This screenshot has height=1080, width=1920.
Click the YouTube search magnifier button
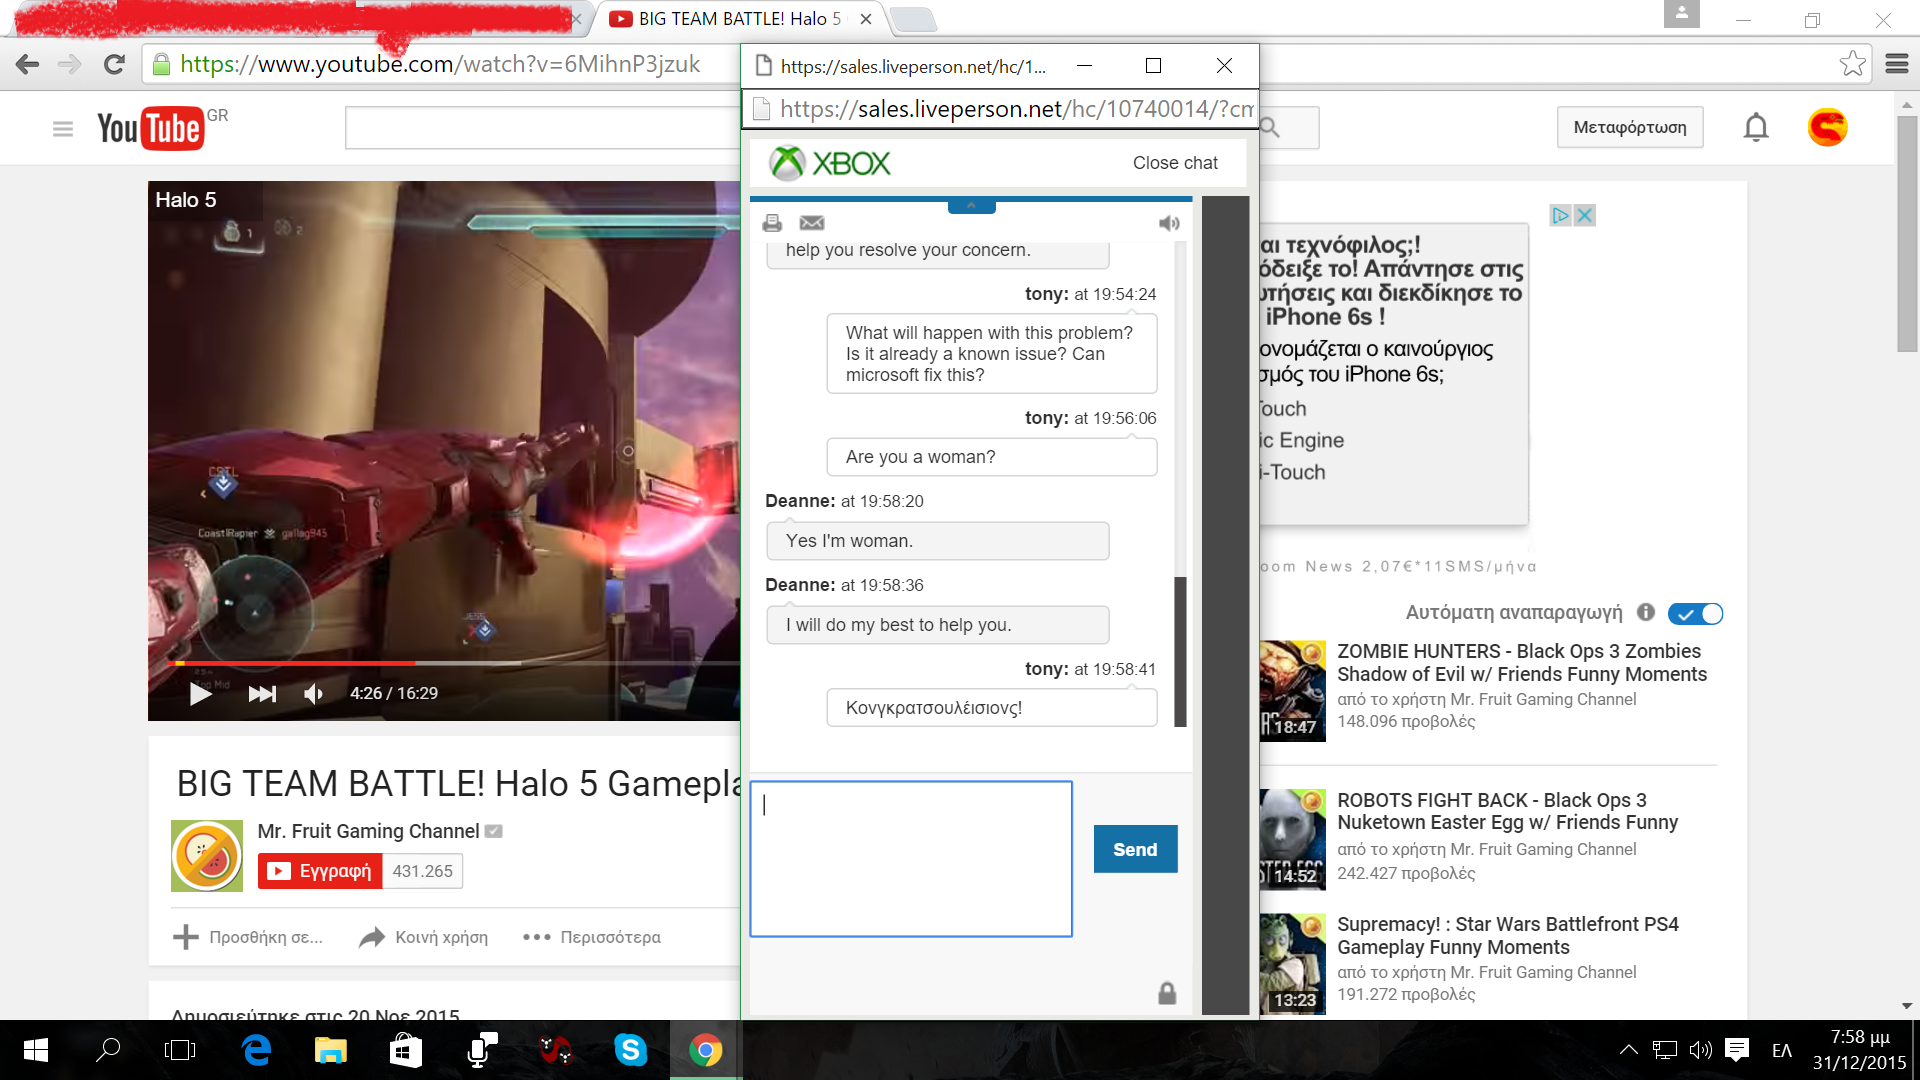coord(1270,128)
